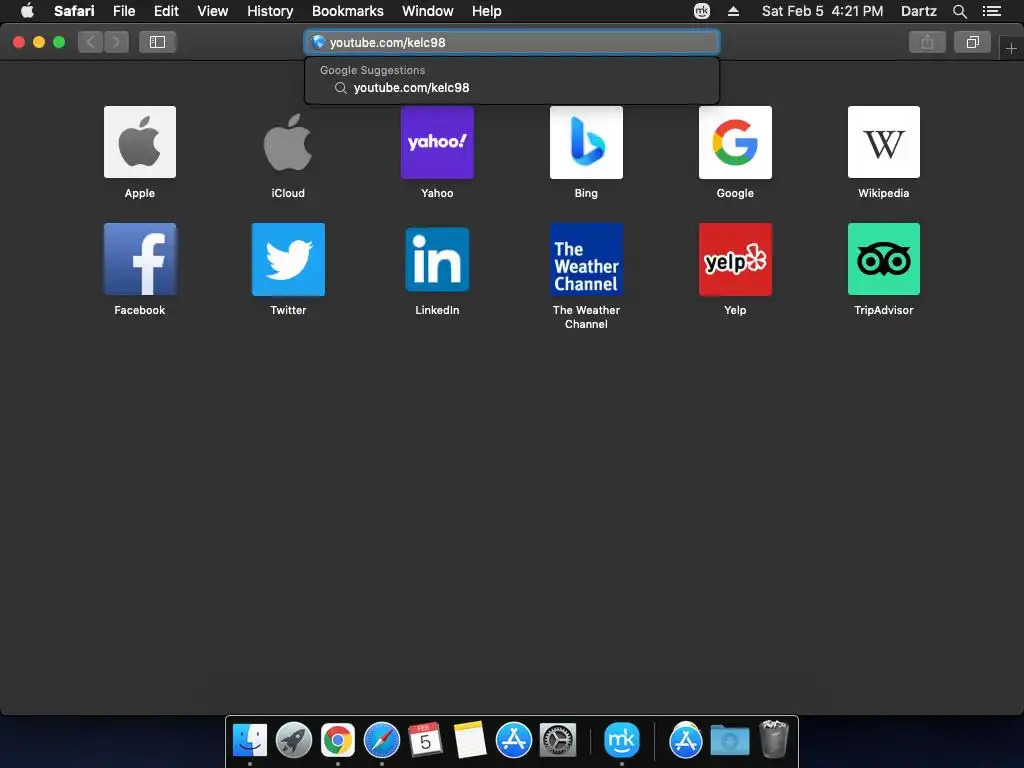Open the Google favorite tile
Image resolution: width=1024 pixels, height=768 pixels.
[735, 142]
